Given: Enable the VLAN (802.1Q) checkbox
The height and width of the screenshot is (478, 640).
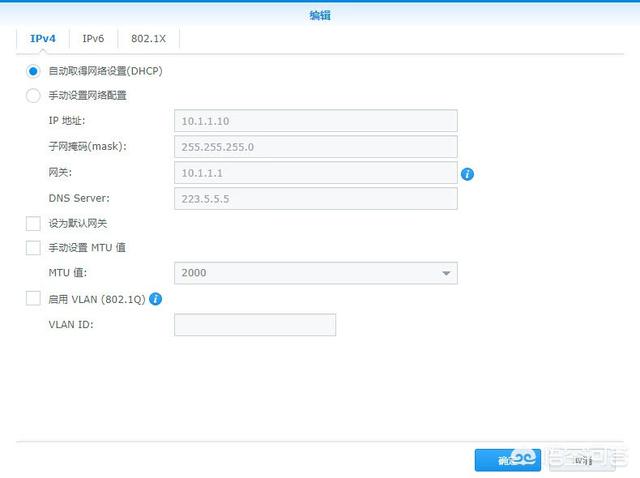Looking at the screenshot, I should click(33, 299).
